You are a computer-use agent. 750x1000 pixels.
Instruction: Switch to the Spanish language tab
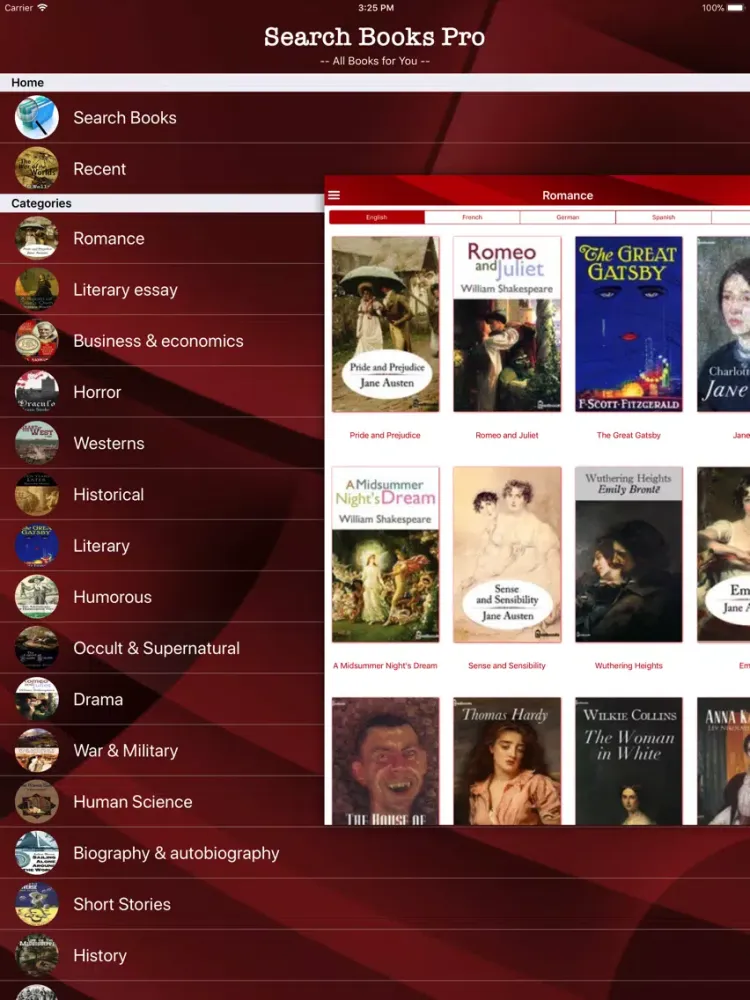pyautogui.click(x=663, y=217)
